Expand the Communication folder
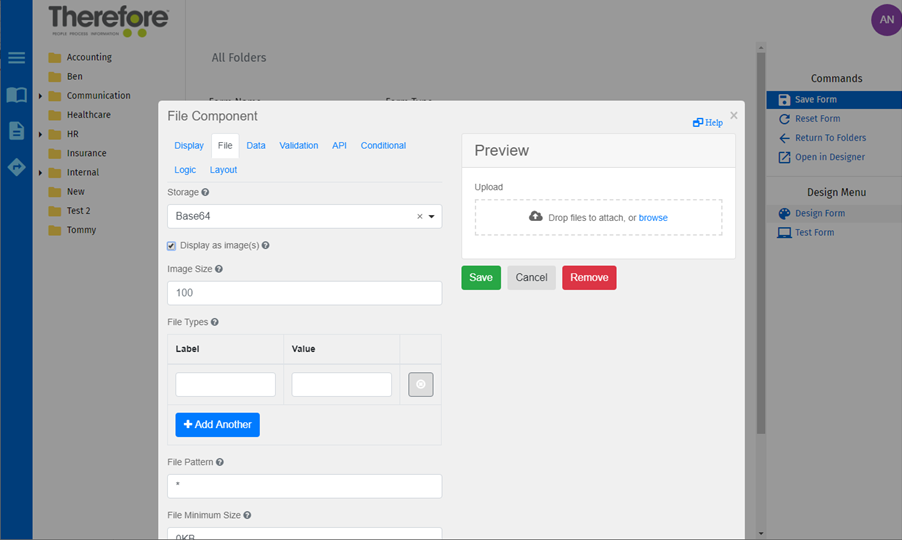Screen dimensions: 902x540 pyautogui.click(x=41, y=96)
